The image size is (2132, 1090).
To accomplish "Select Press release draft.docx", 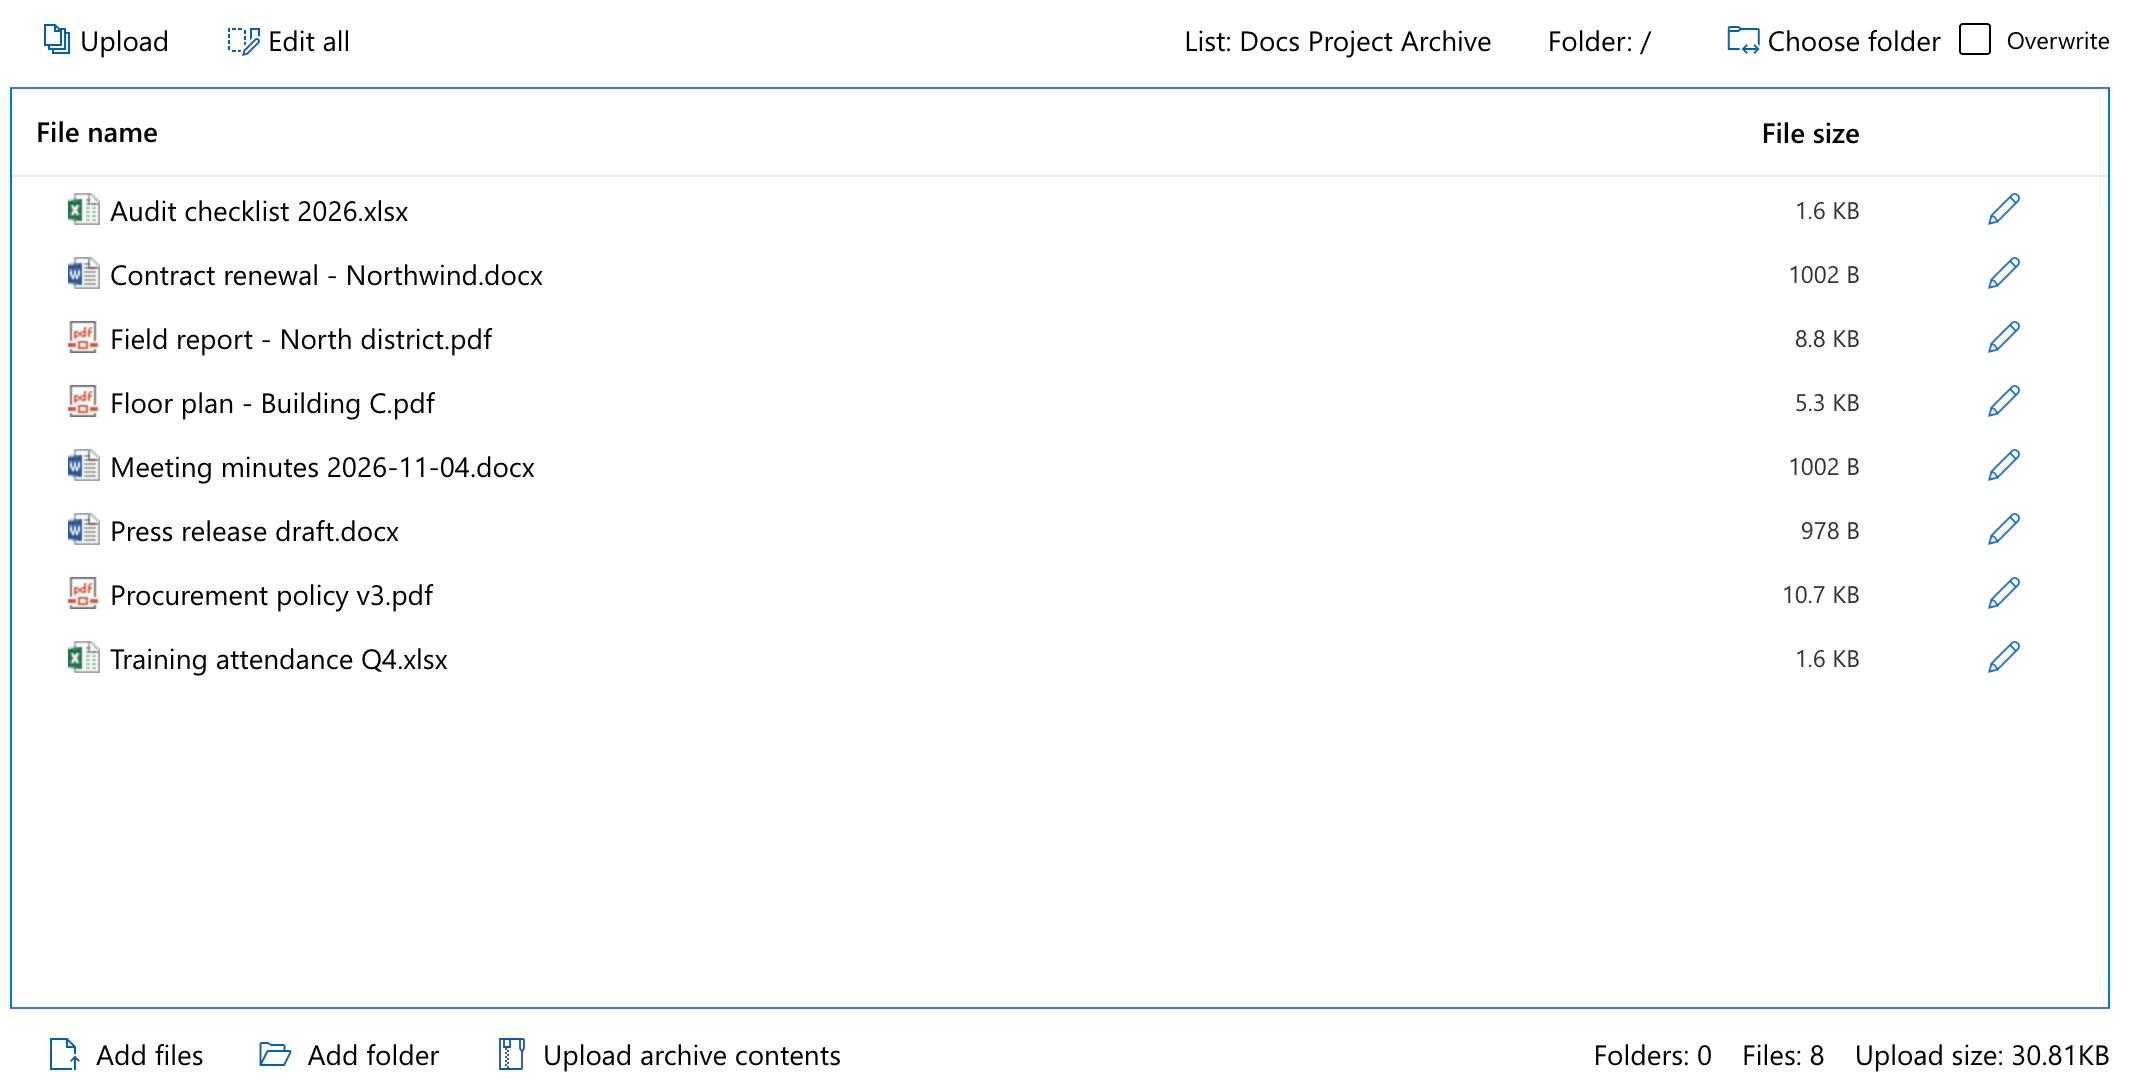I will 254,531.
